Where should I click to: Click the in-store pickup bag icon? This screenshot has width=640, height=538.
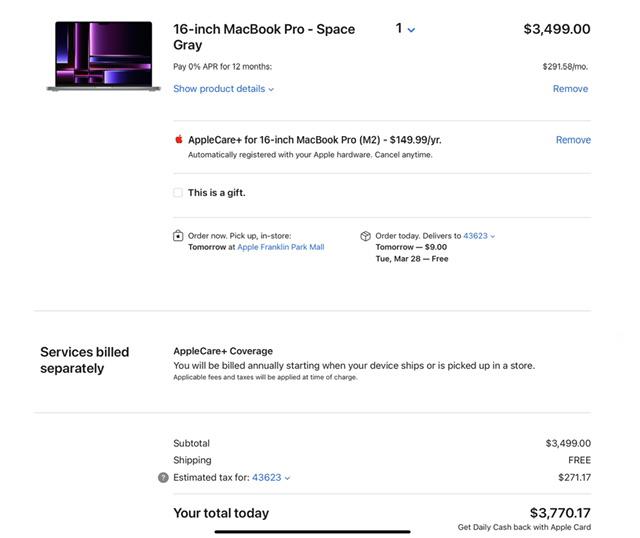click(179, 236)
